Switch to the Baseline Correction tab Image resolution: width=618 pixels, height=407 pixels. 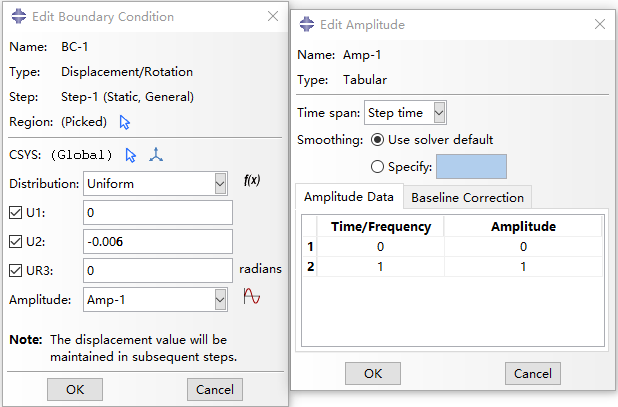tap(467, 197)
